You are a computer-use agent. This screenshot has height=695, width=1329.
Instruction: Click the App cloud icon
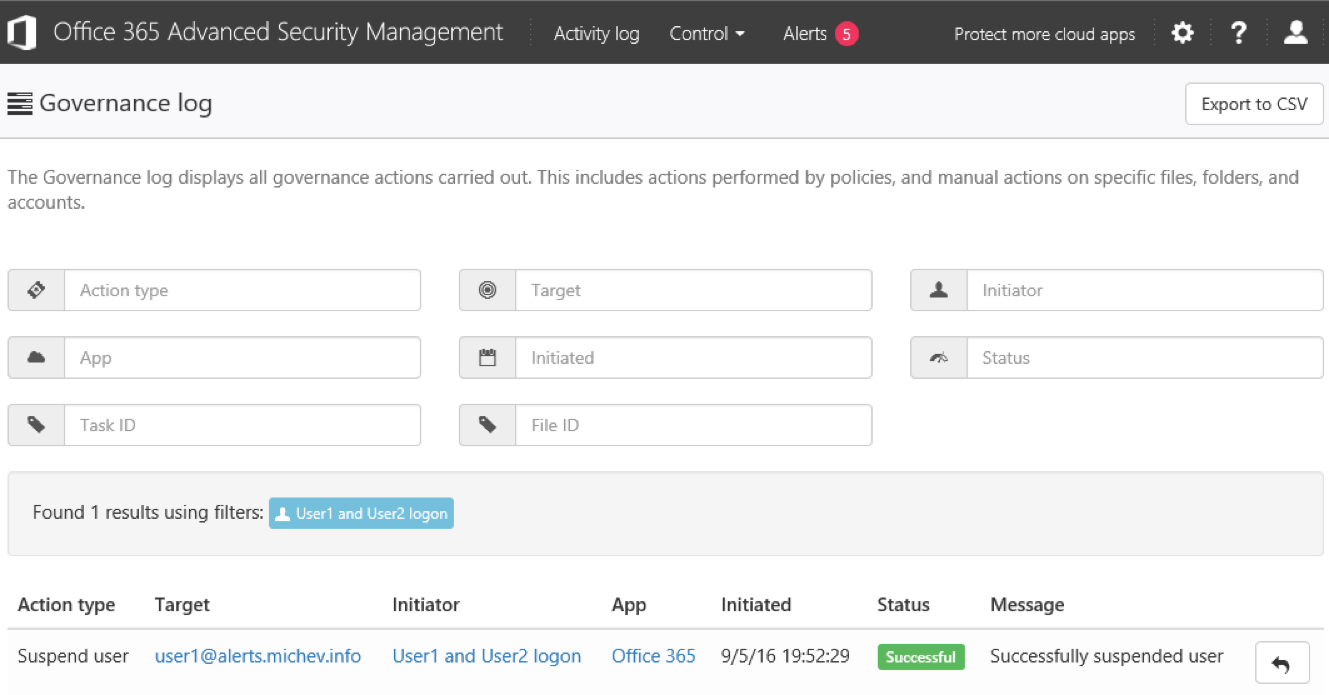[x=35, y=357]
